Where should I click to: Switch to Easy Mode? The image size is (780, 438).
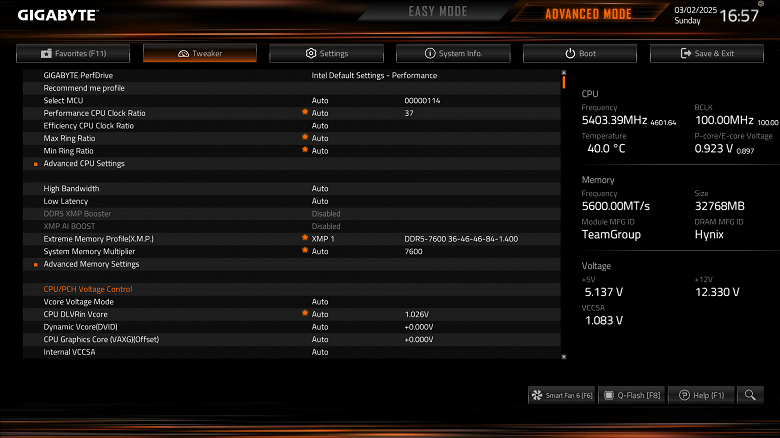coord(438,11)
